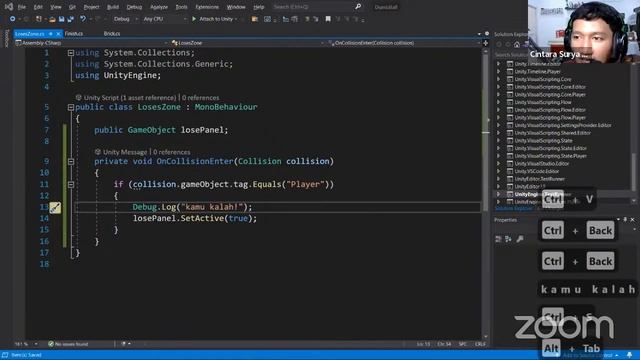Click the Properties panel pin icon
640x360 pixels.
click(x=625, y=220)
